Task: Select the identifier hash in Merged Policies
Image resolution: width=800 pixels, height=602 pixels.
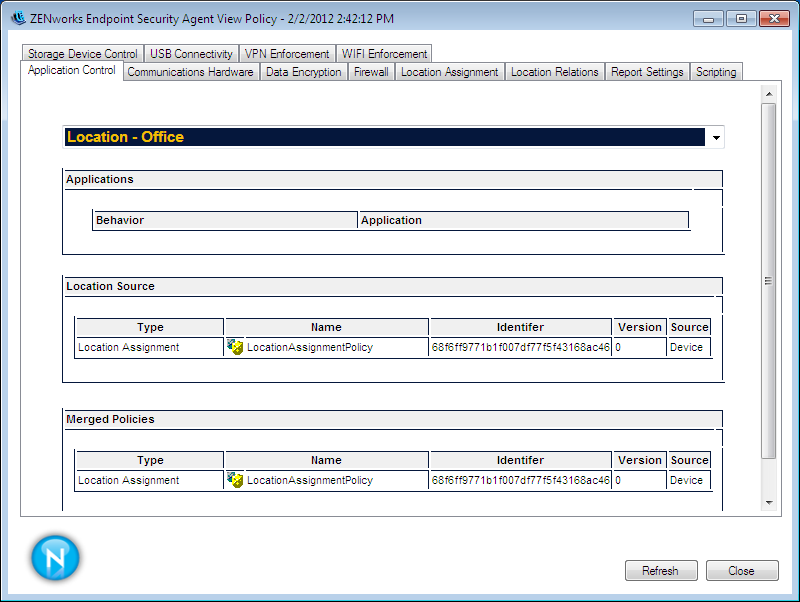Action: (520, 481)
